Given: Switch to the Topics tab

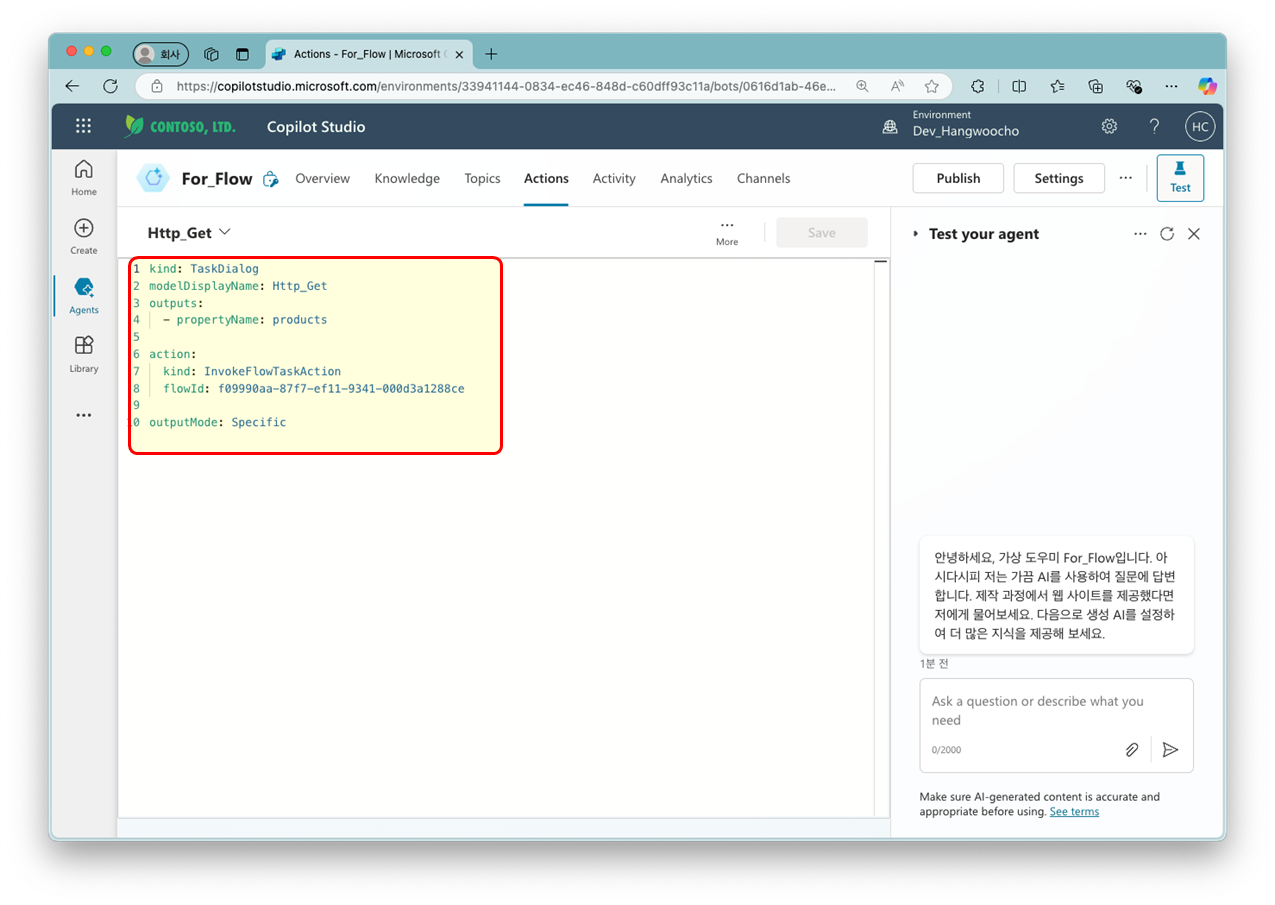Looking at the screenshot, I should pos(482,179).
